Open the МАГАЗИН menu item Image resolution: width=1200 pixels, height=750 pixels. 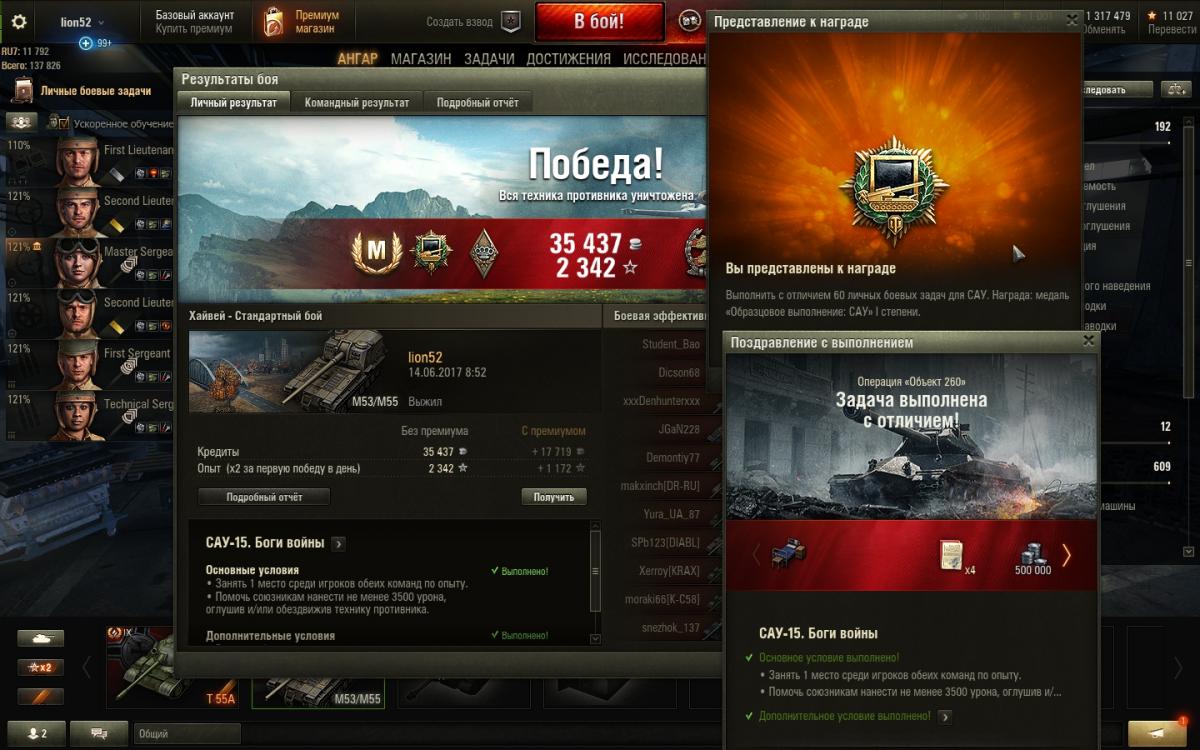[421, 59]
